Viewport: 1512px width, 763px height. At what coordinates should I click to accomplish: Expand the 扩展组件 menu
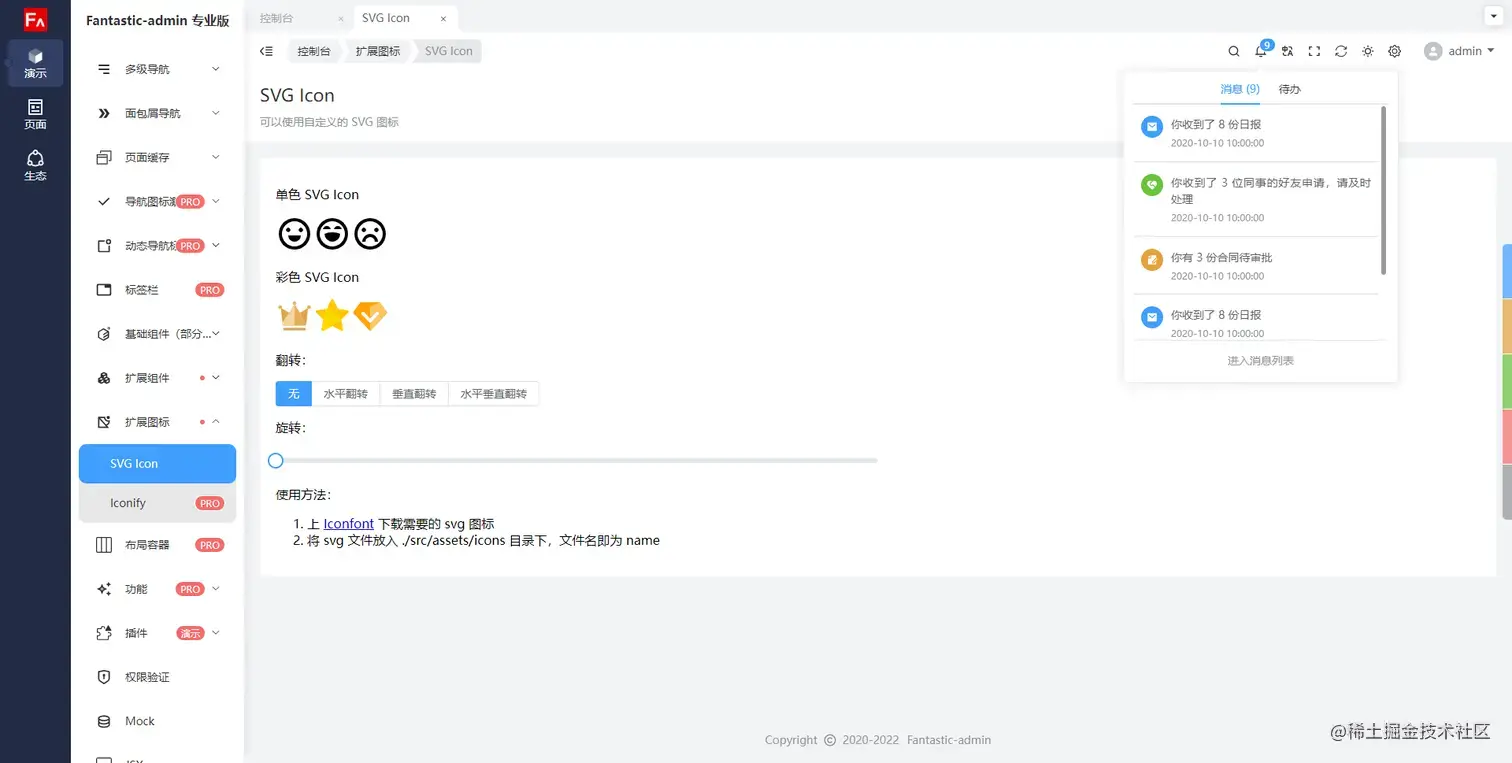[x=158, y=378]
